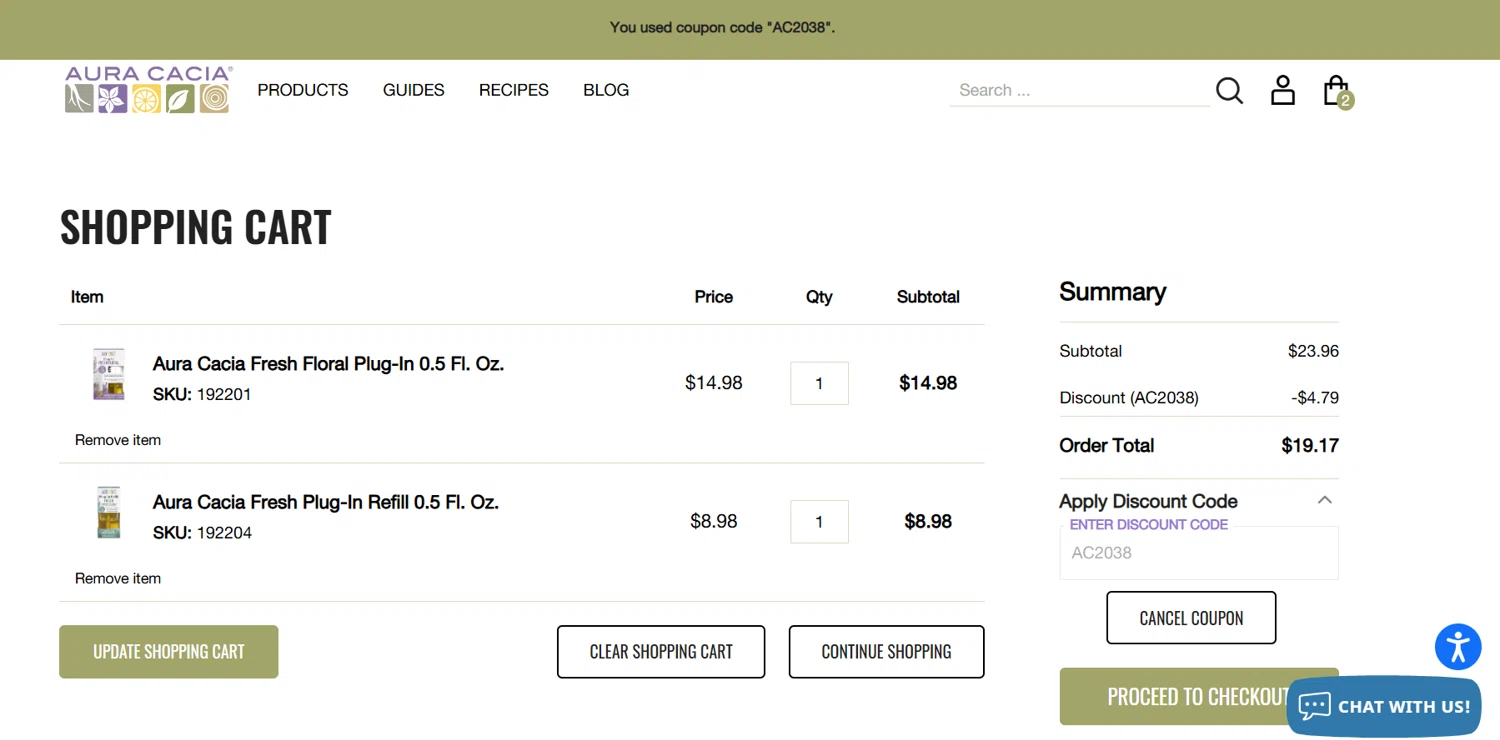Click the Order Total amount $19.17
Screen dimensions: 1500x740
[1310, 445]
